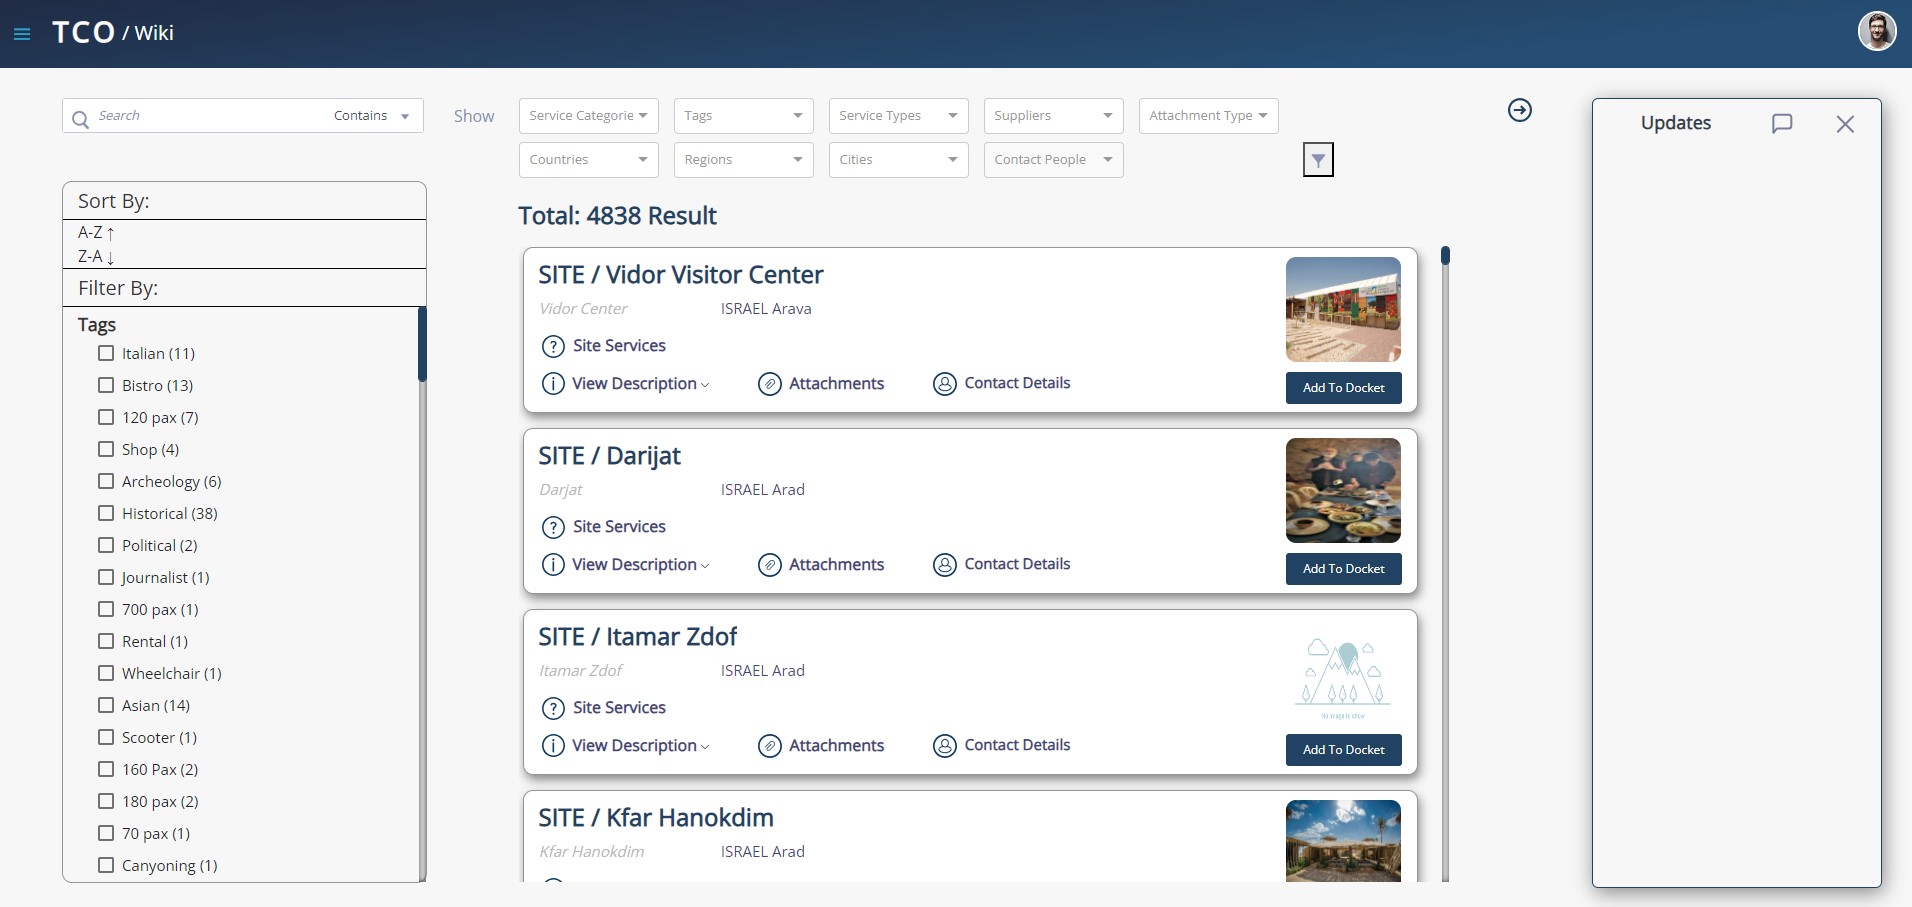
Task: Open the SITE / Vidor Visitor Center title
Action: 681,275
